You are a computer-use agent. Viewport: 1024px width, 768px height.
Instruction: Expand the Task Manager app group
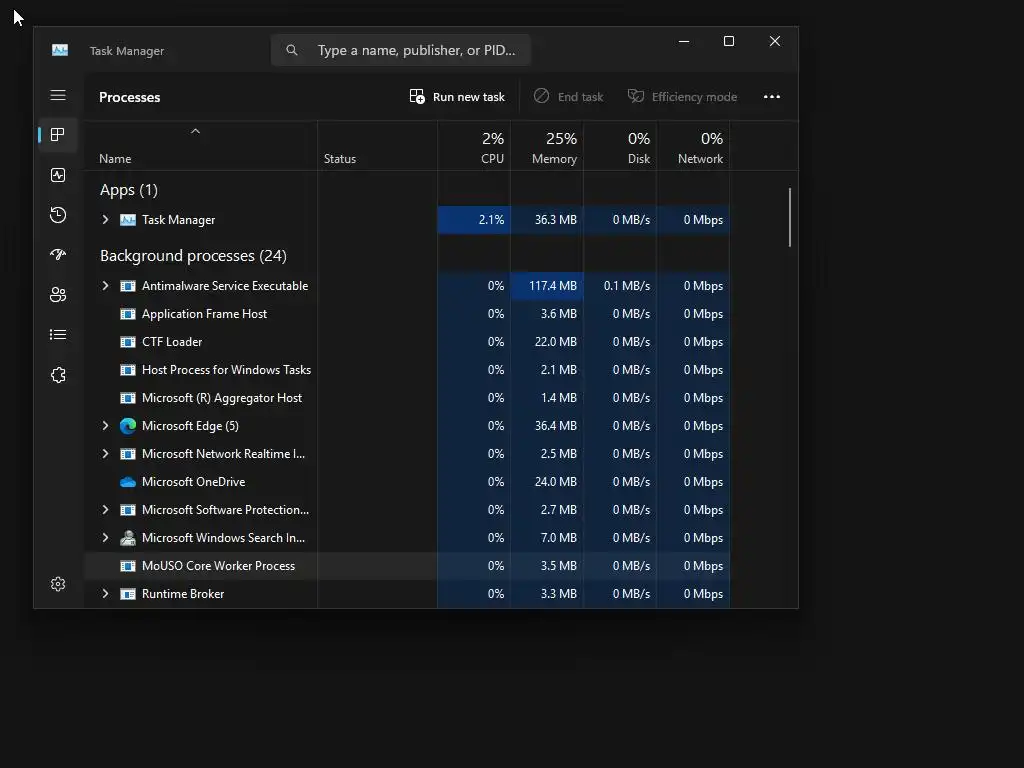[x=105, y=219]
